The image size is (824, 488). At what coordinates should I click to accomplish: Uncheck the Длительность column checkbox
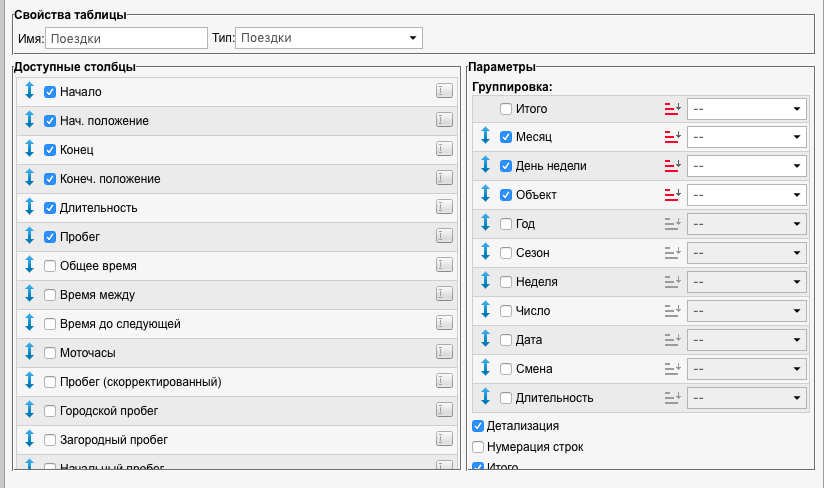point(50,208)
